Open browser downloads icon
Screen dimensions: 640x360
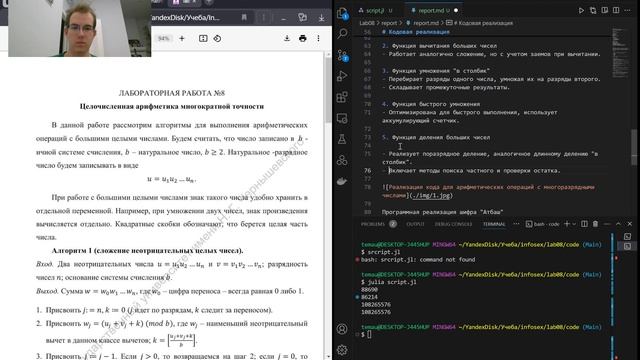pos(322,18)
